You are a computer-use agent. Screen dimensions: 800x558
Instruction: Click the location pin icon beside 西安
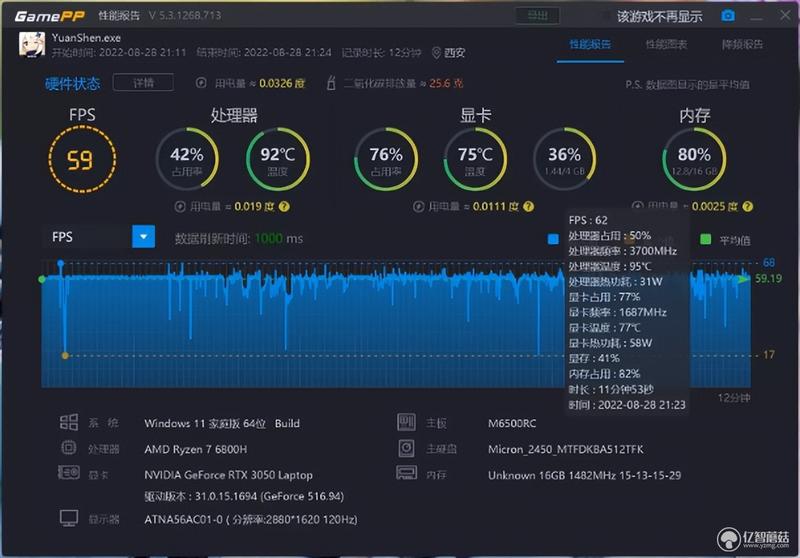(x=436, y=53)
